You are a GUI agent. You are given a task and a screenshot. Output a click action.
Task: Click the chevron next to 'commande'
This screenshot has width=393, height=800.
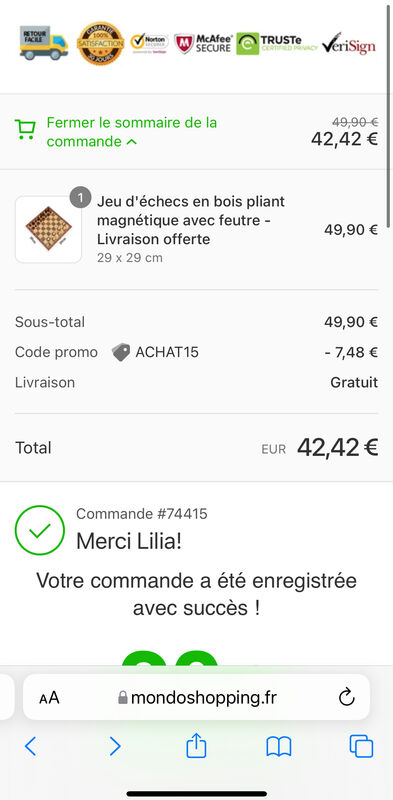[132, 142]
